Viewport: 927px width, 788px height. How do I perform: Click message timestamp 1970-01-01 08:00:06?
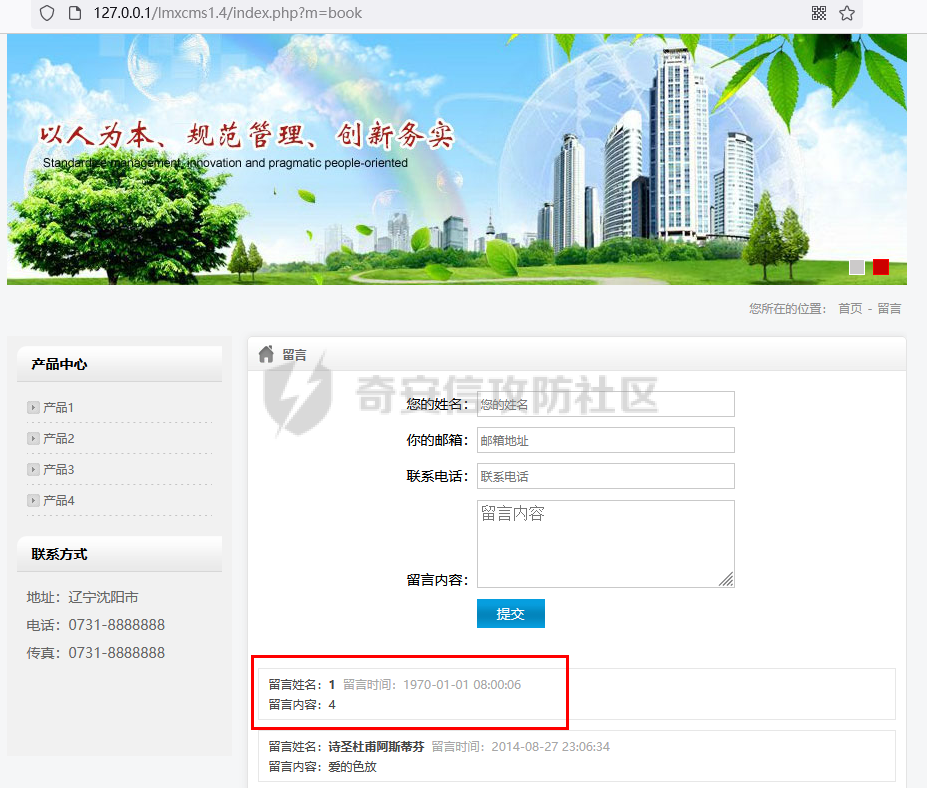click(462, 685)
